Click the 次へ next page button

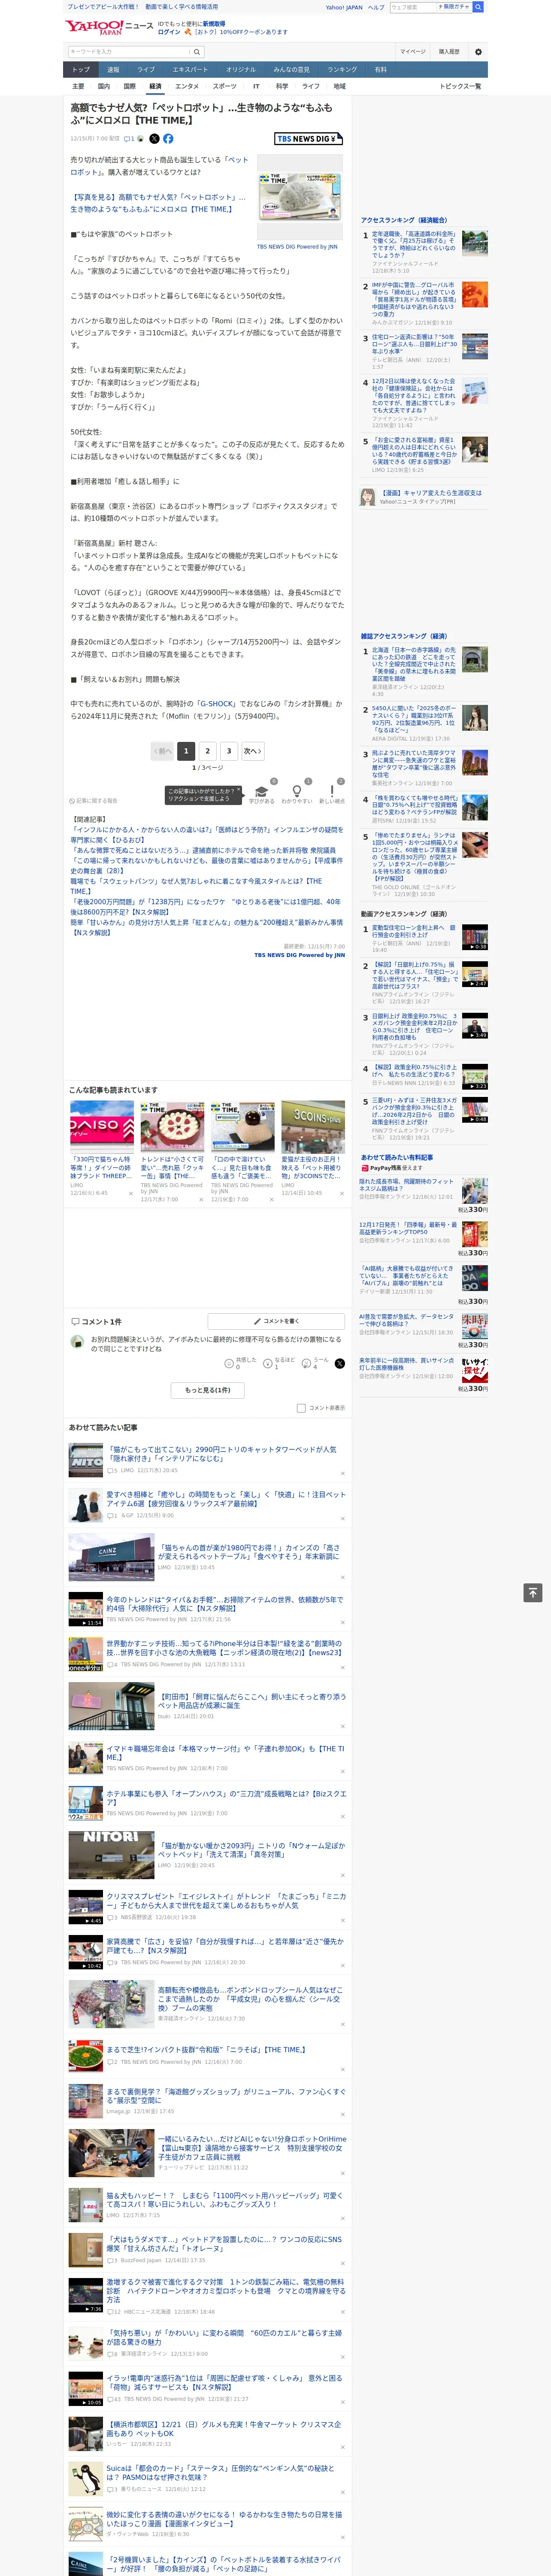253,751
